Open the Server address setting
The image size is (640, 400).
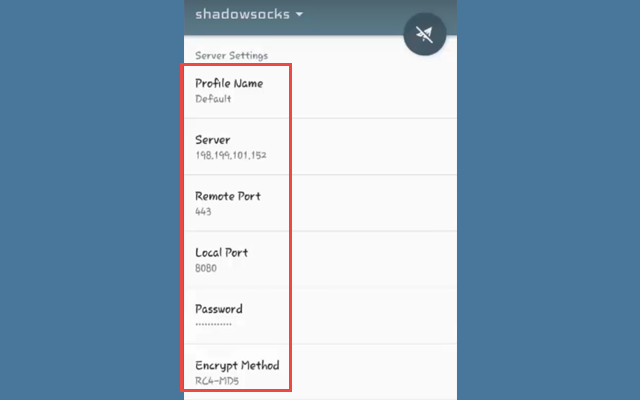point(213,140)
